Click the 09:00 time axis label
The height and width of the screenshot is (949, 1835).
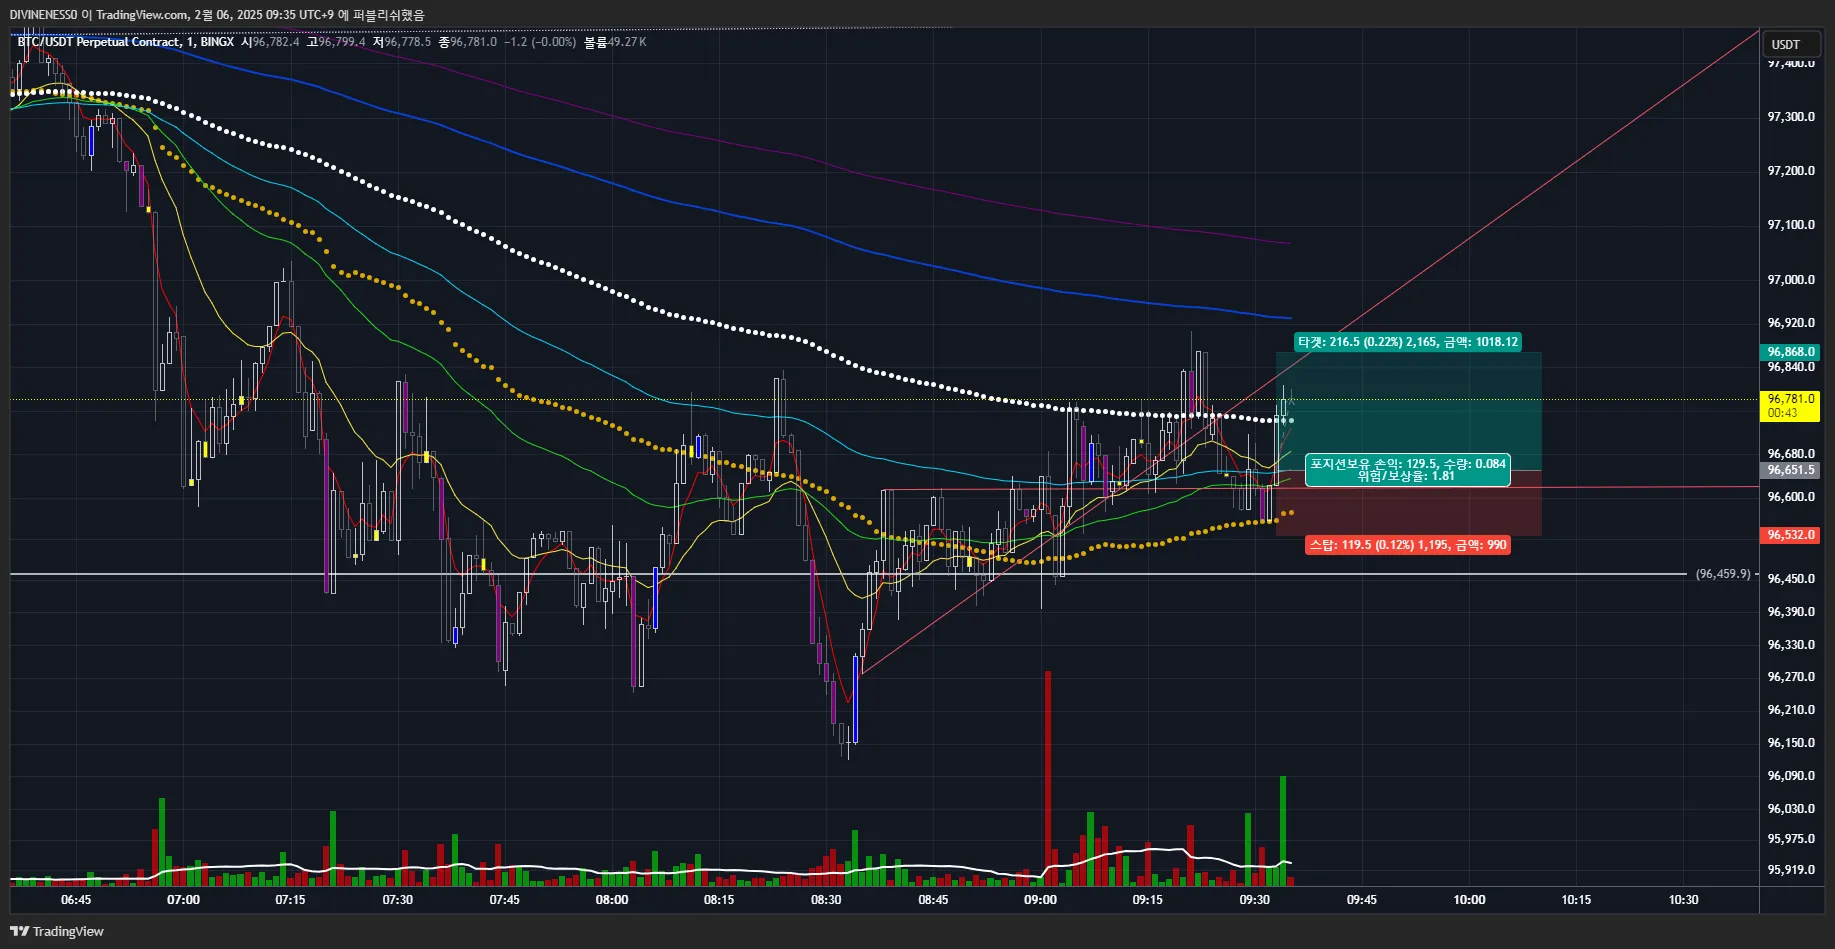point(1040,900)
